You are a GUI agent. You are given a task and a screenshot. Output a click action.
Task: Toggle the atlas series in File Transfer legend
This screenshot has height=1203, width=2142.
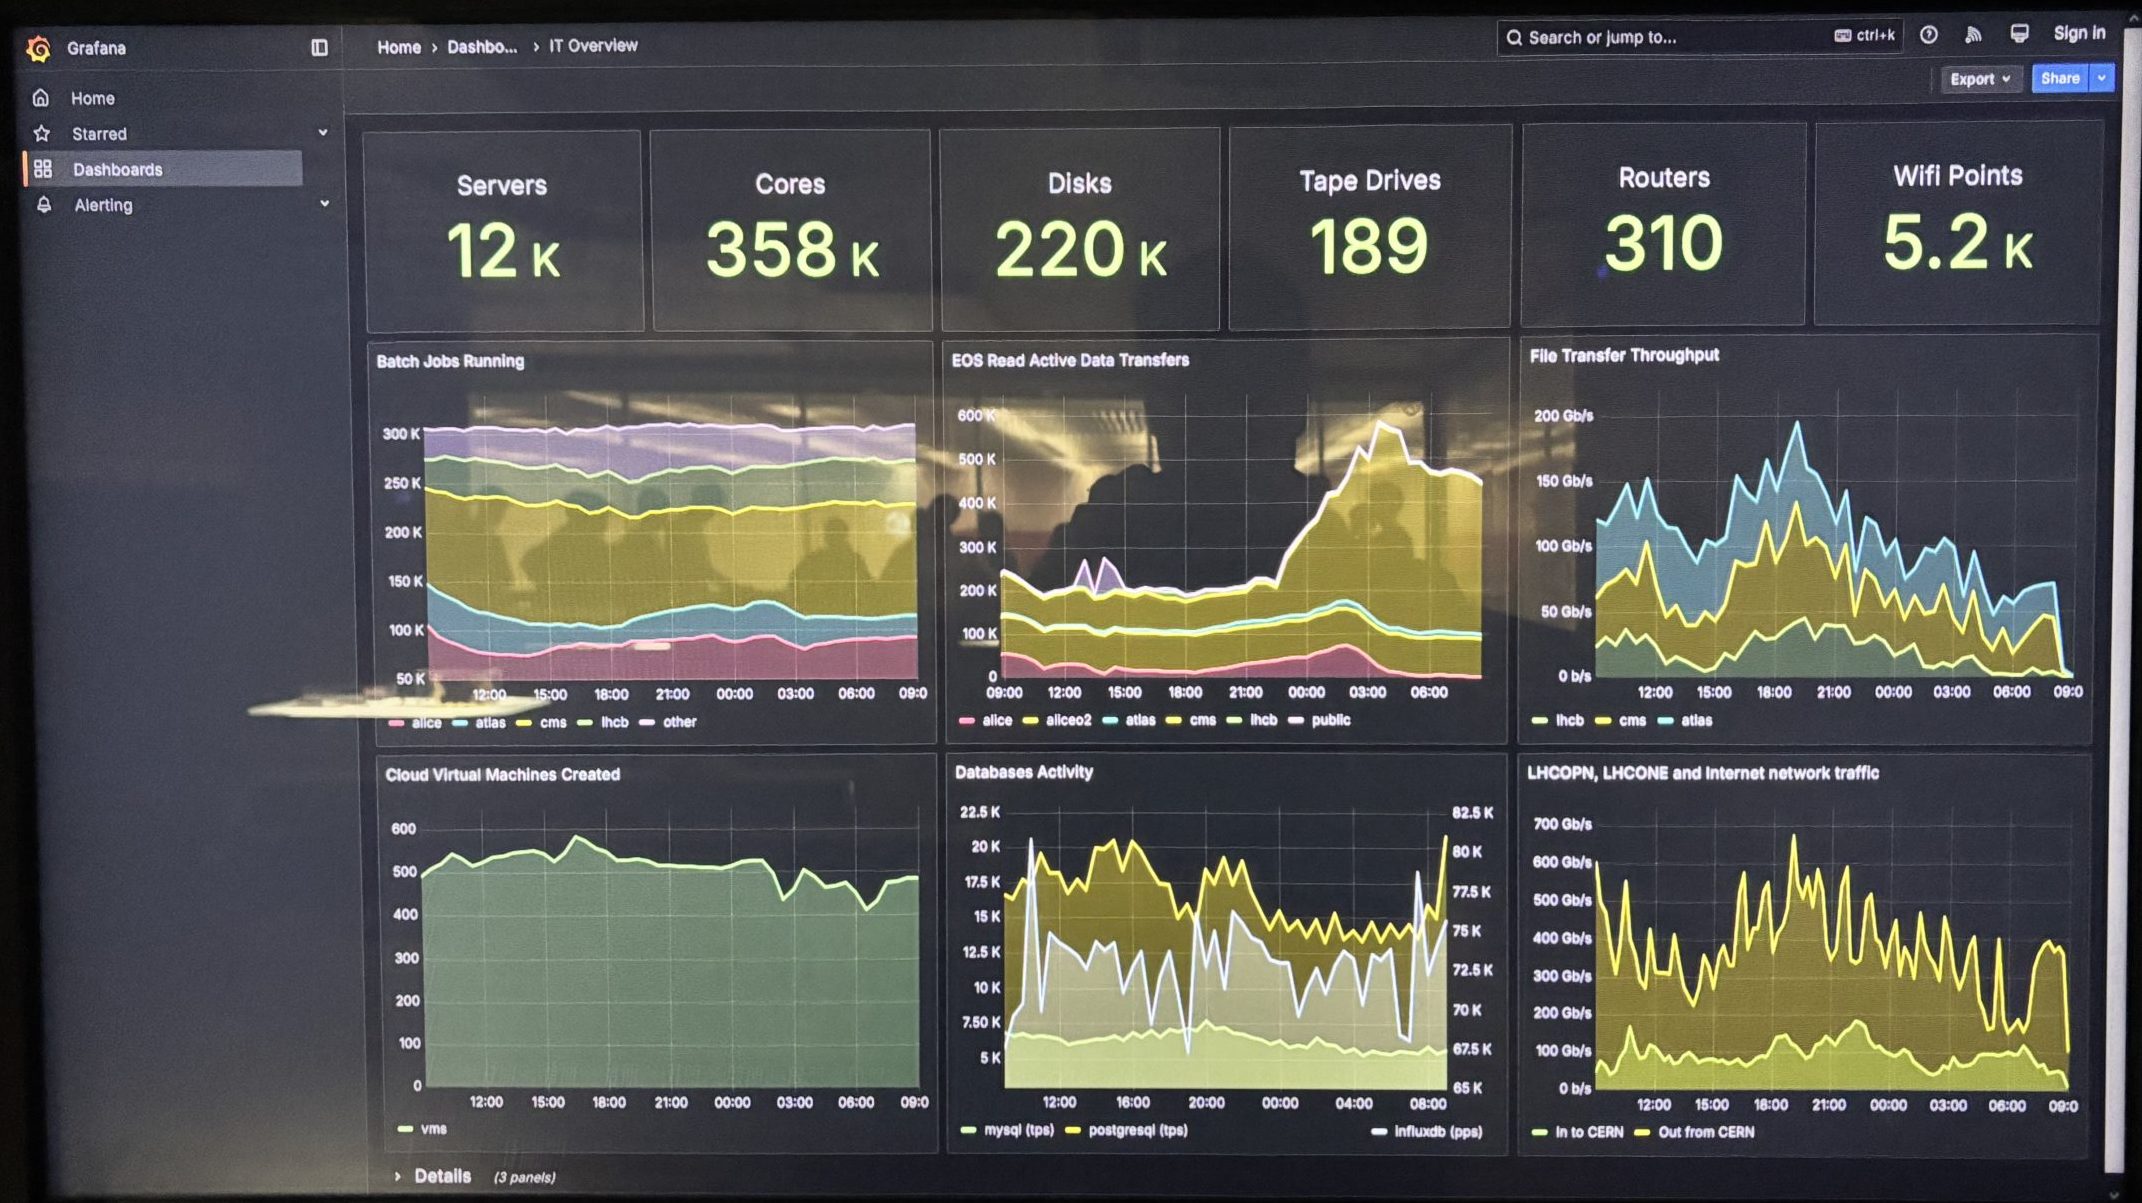(1695, 720)
